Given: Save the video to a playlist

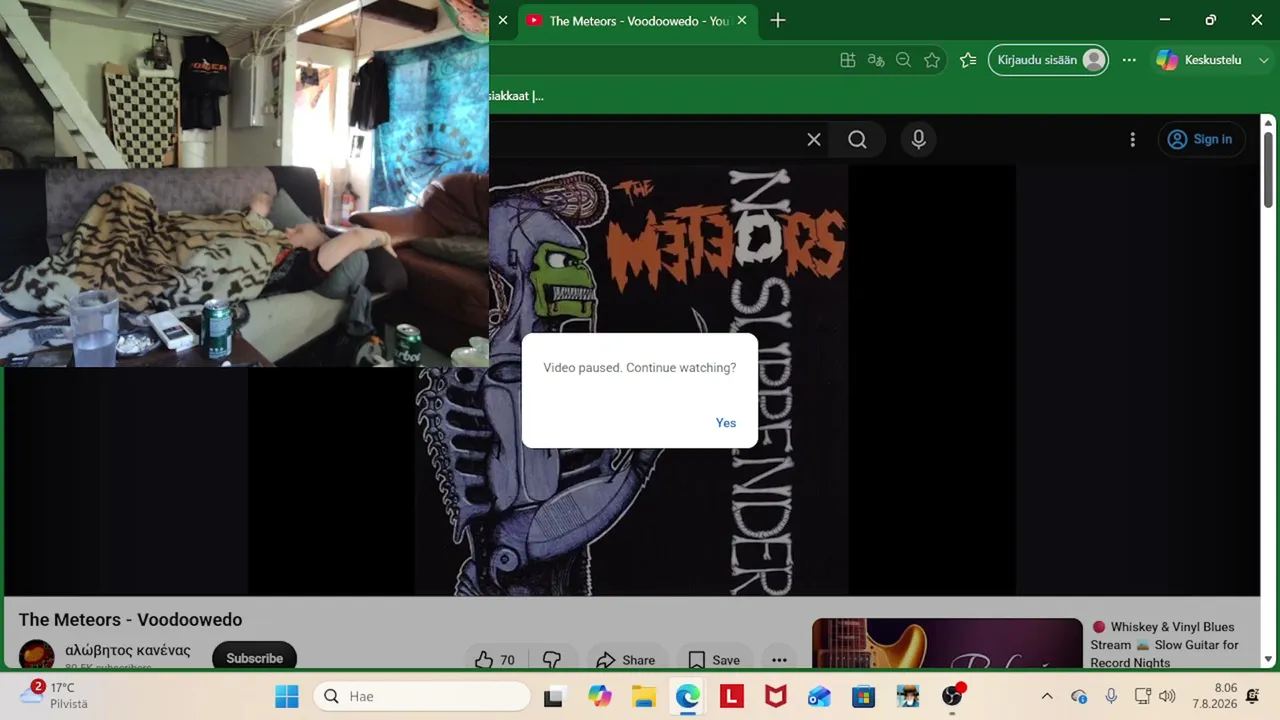Looking at the screenshot, I should [x=715, y=659].
